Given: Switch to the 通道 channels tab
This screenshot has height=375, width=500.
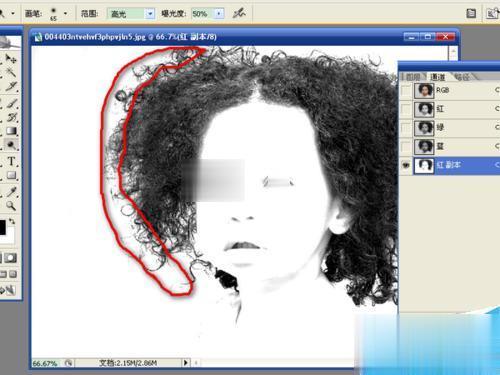Looking at the screenshot, I should (x=437, y=77).
